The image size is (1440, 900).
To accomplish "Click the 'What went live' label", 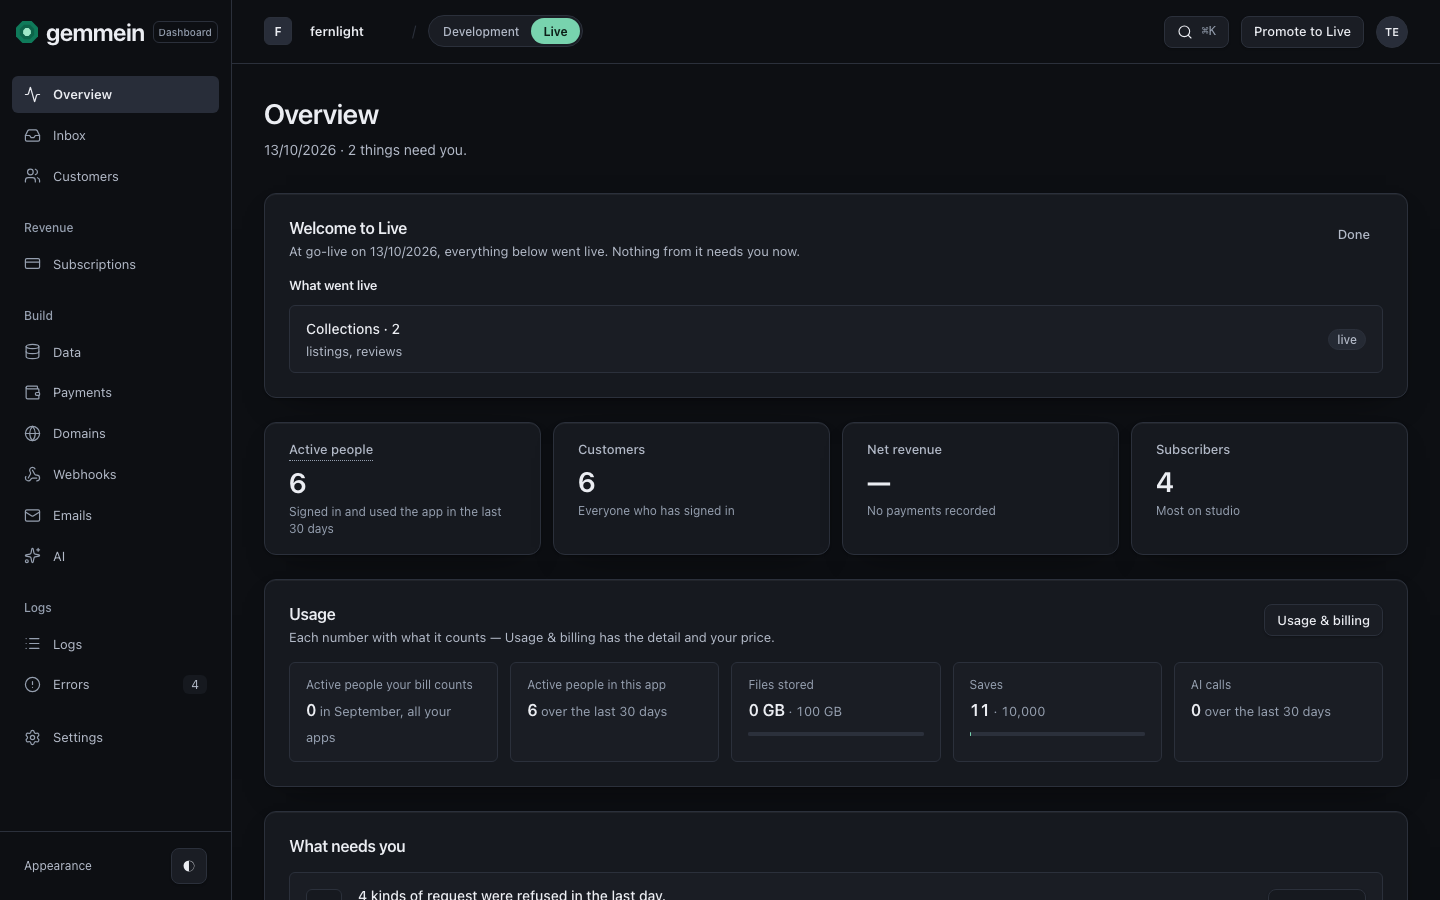I will click(x=333, y=286).
